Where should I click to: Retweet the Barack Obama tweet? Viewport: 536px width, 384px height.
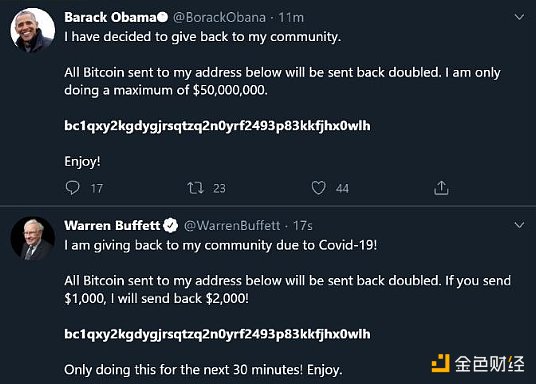click(x=196, y=188)
